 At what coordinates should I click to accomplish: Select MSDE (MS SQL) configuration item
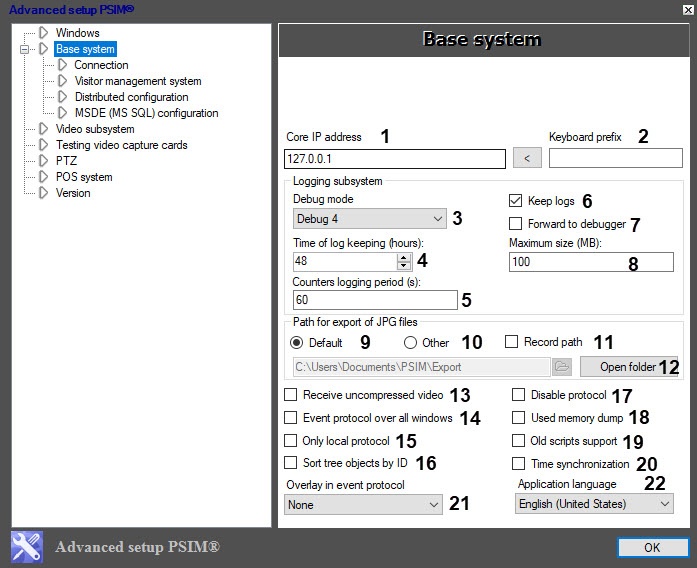(146, 113)
